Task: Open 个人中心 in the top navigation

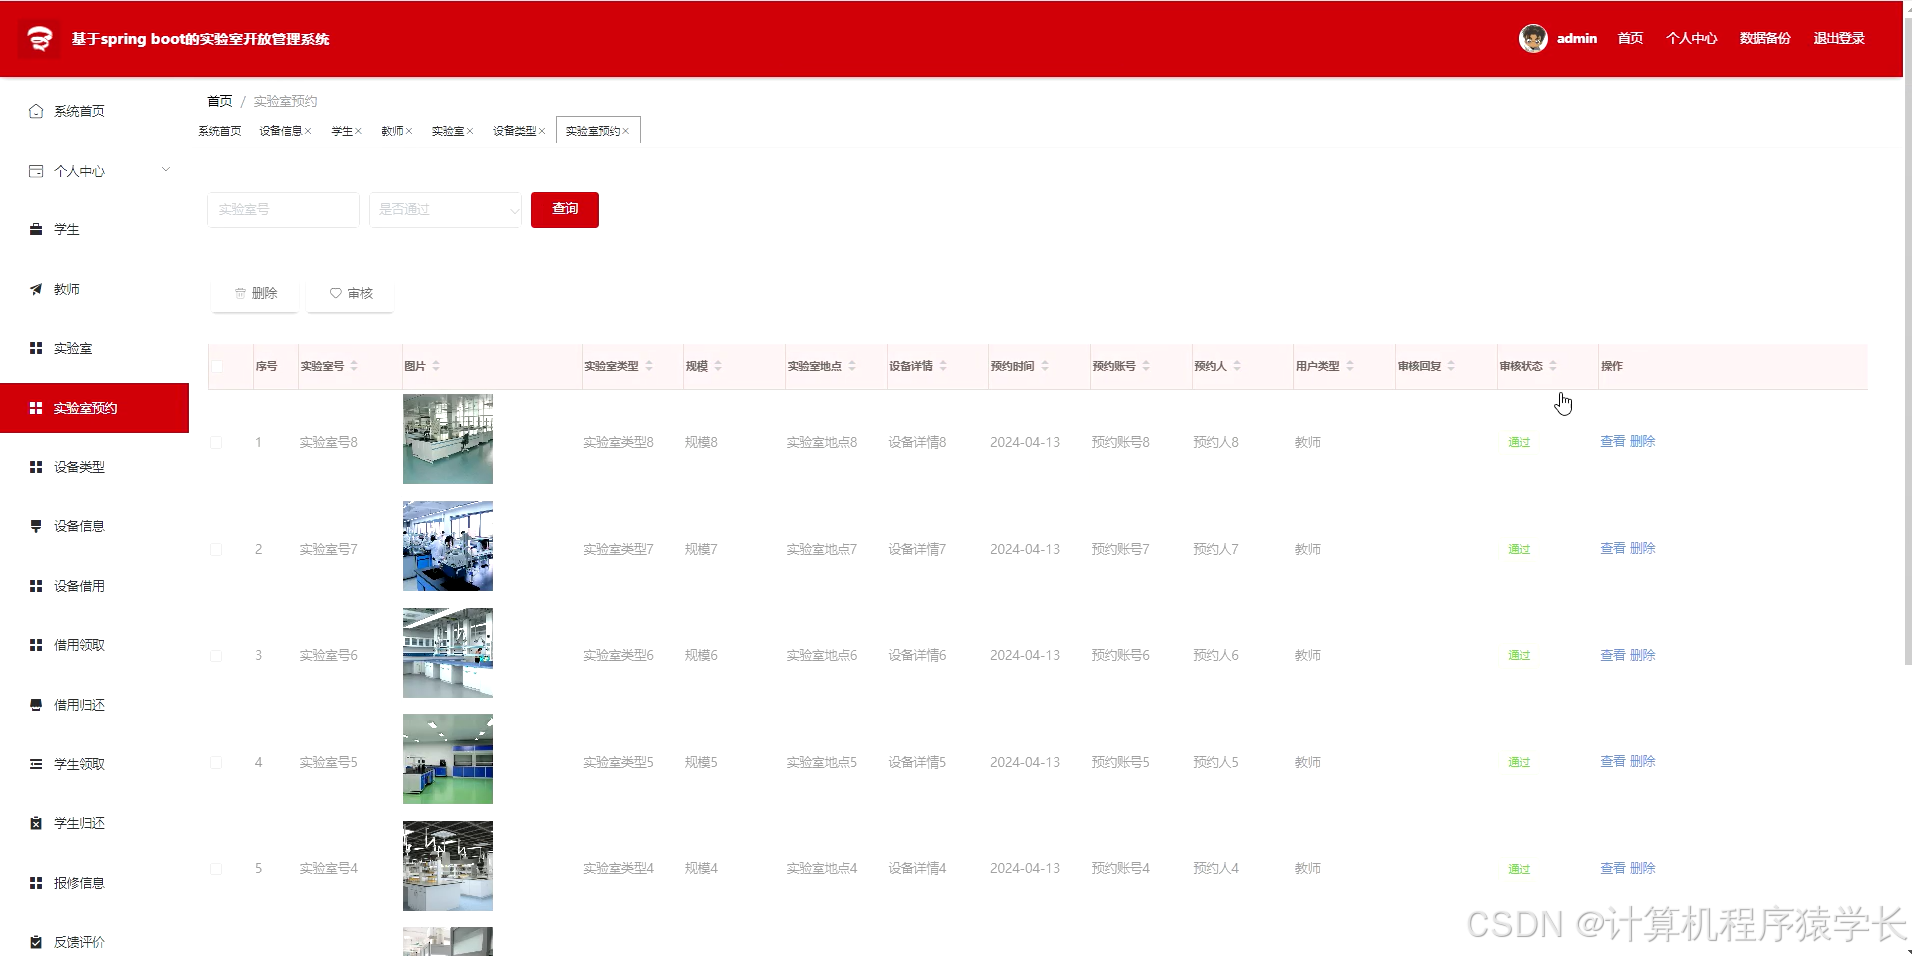Action: 1692,38
